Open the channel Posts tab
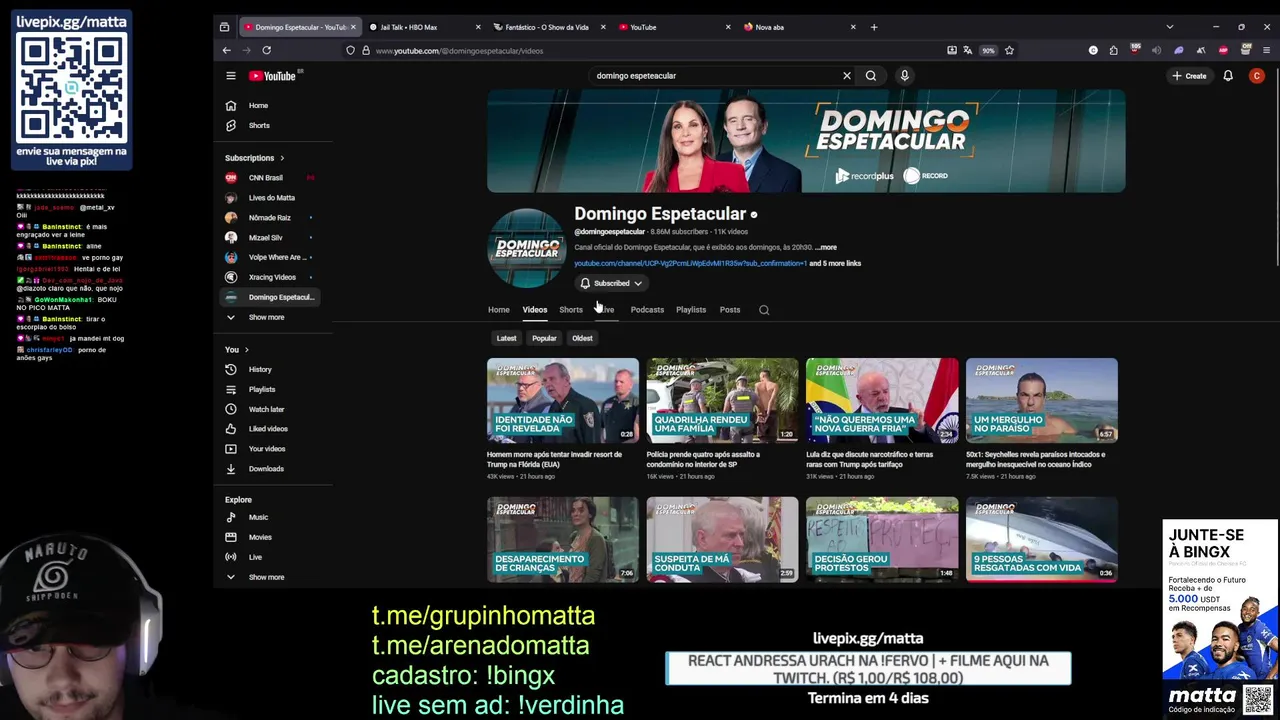The width and height of the screenshot is (1280, 720). pyautogui.click(x=730, y=310)
